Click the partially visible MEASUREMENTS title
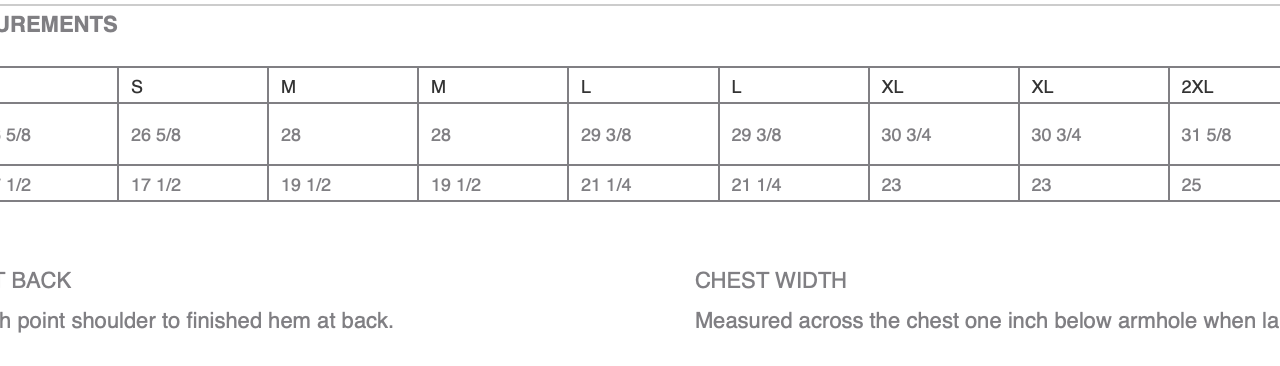1280x366 pixels. 59,25
